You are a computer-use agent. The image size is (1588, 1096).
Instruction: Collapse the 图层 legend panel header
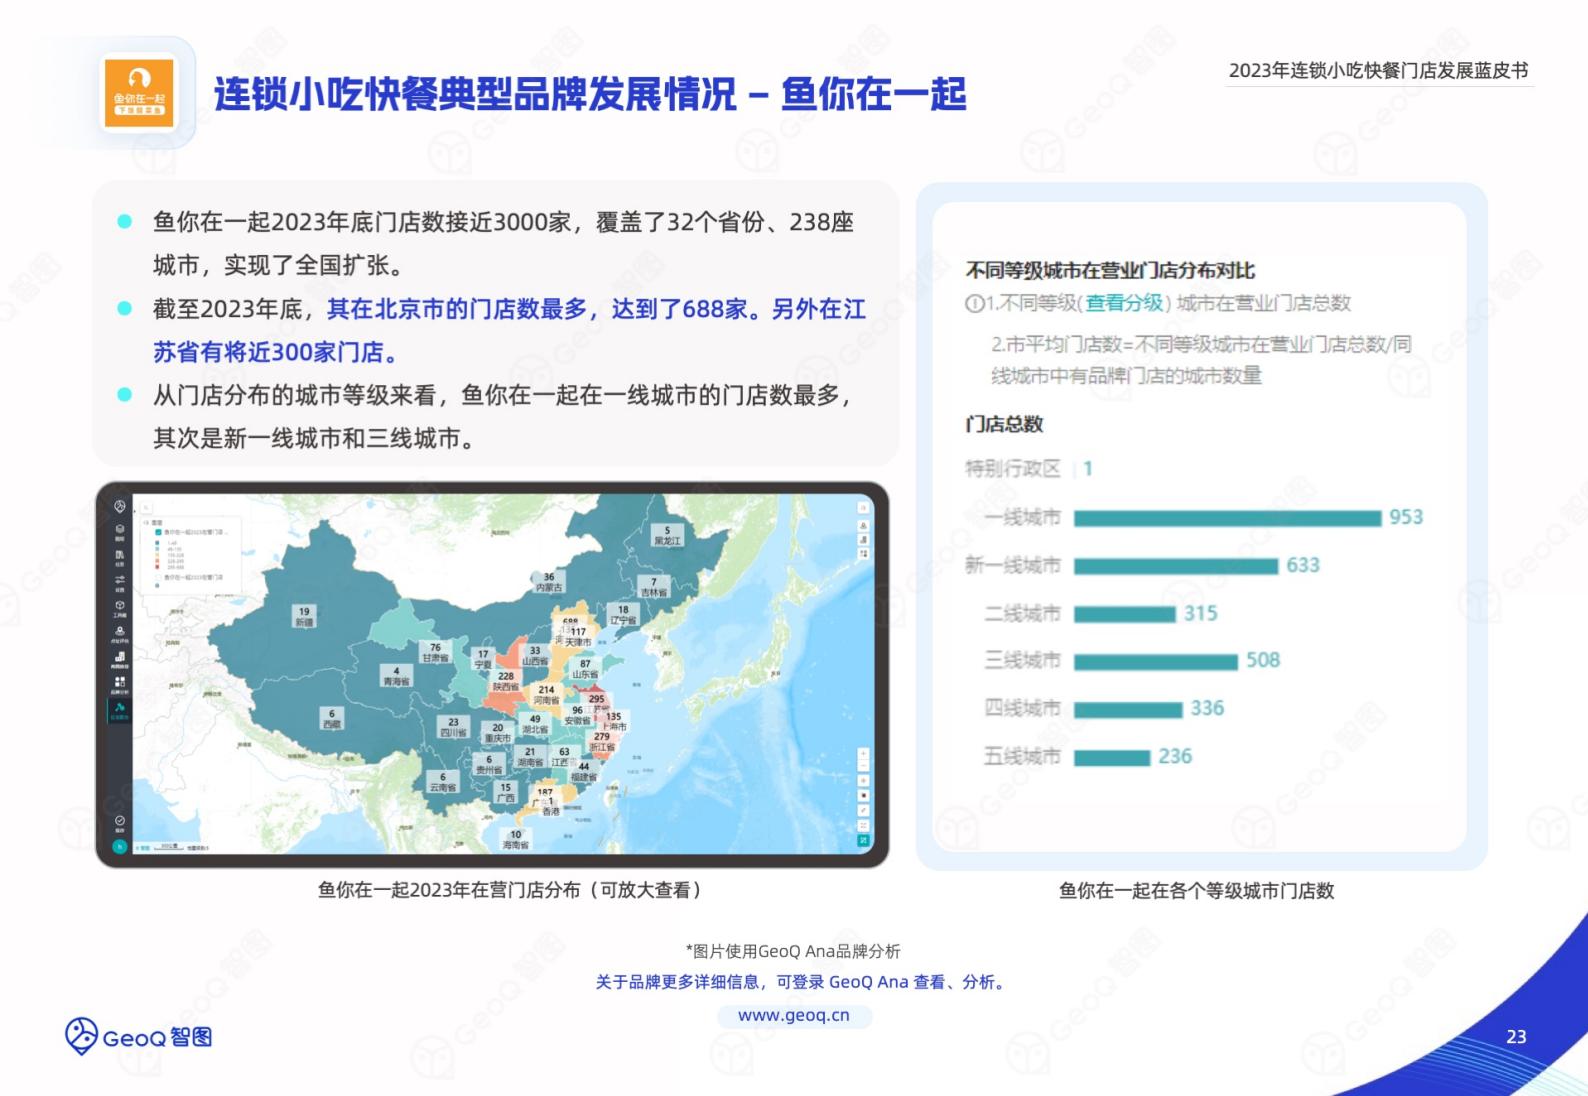(152, 523)
